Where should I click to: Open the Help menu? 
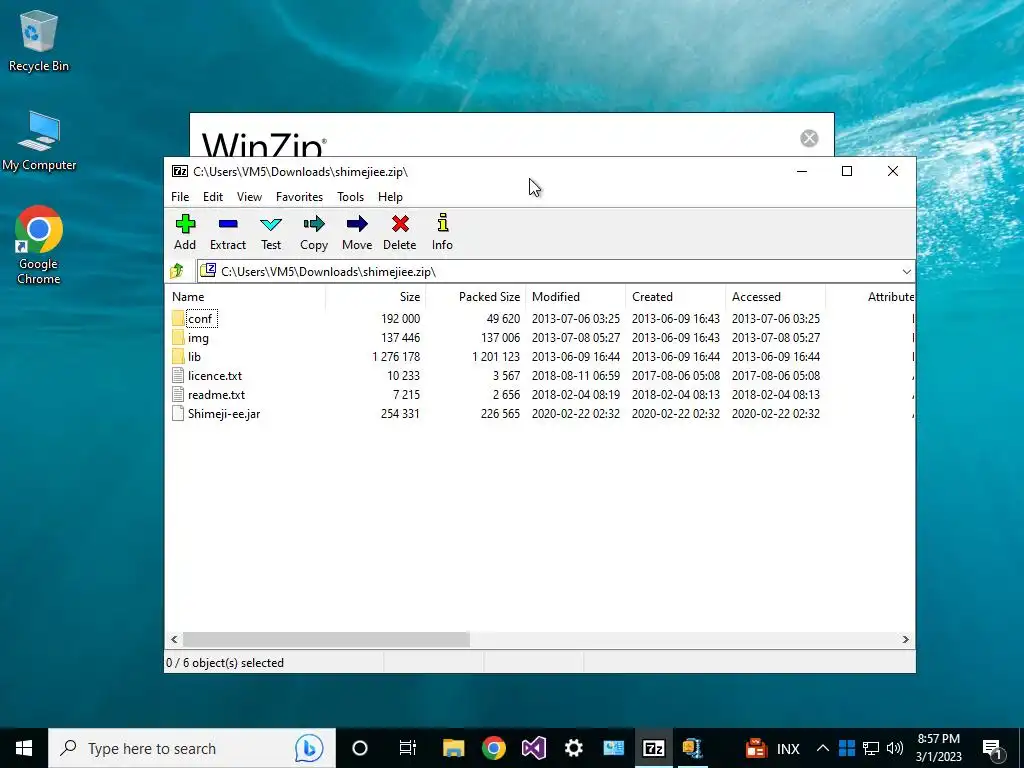click(x=390, y=197)
